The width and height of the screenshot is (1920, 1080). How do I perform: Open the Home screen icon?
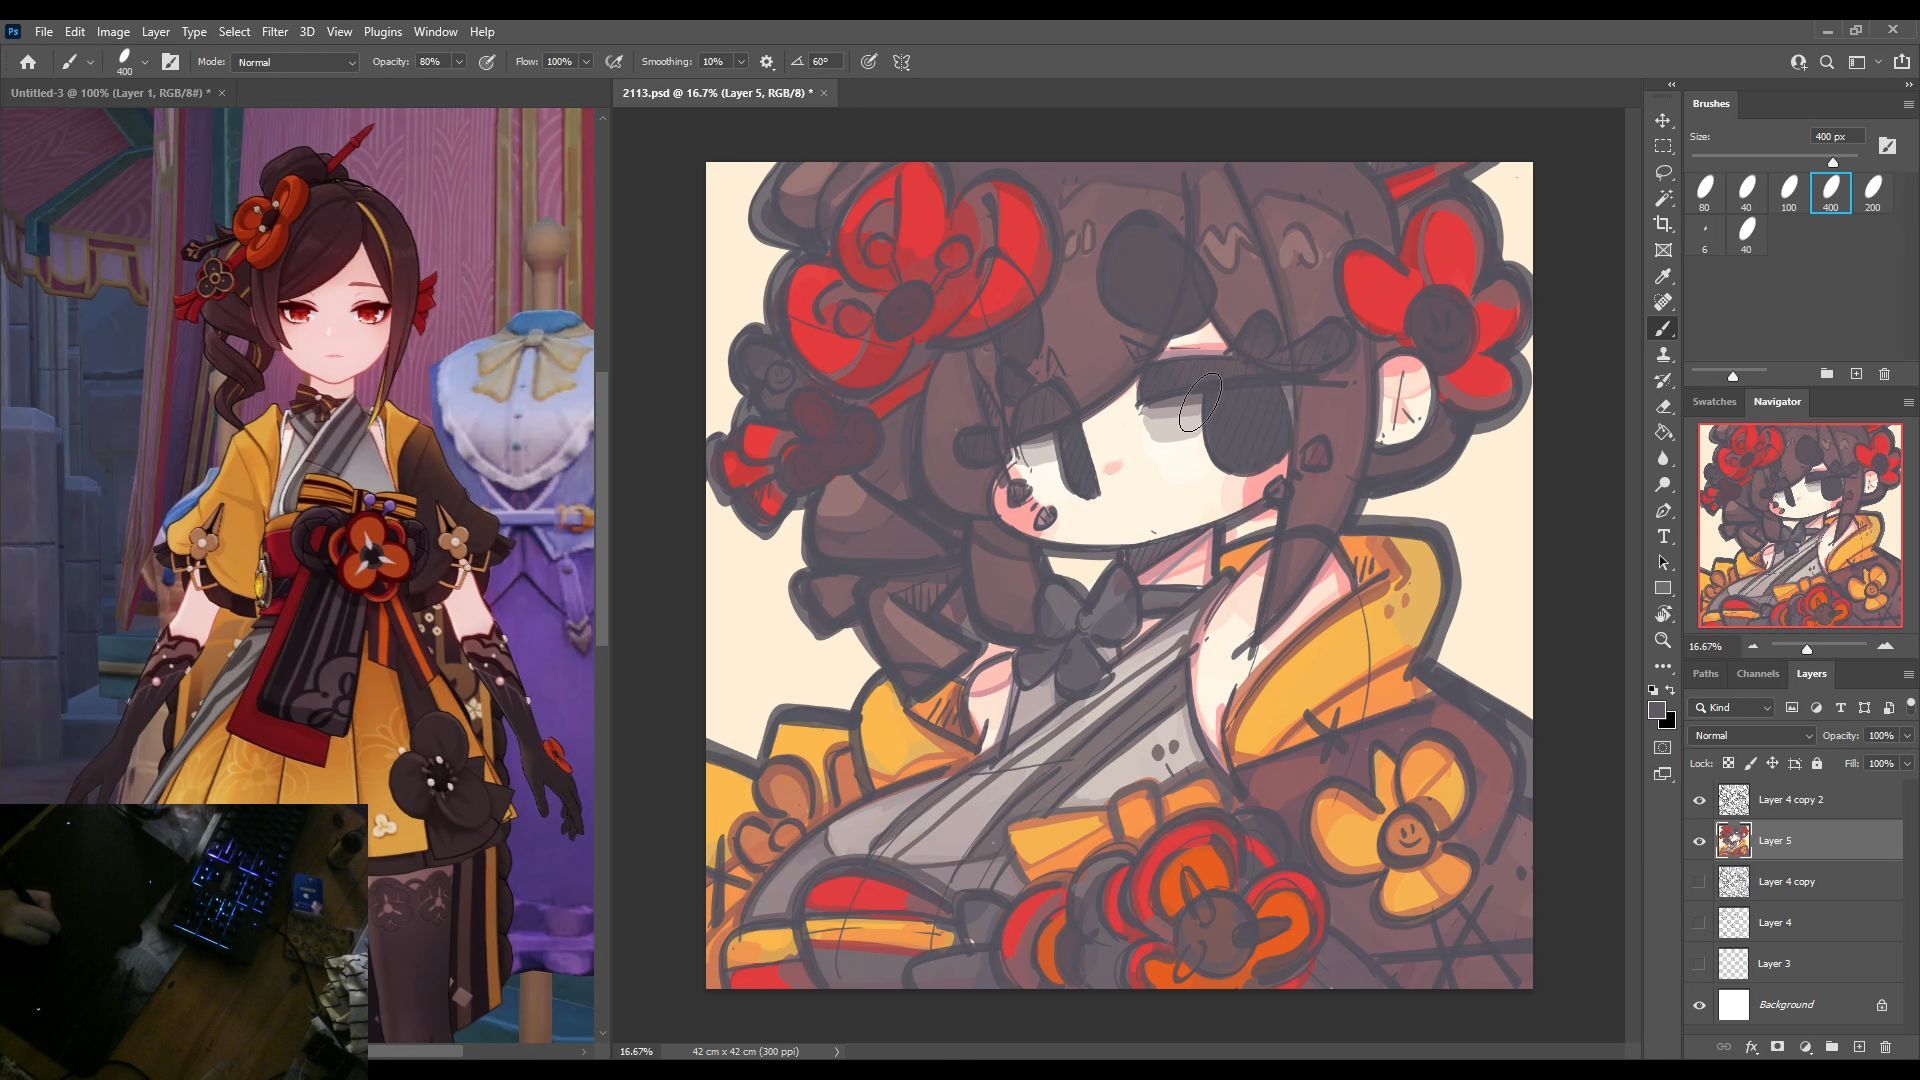coord(28,62)
